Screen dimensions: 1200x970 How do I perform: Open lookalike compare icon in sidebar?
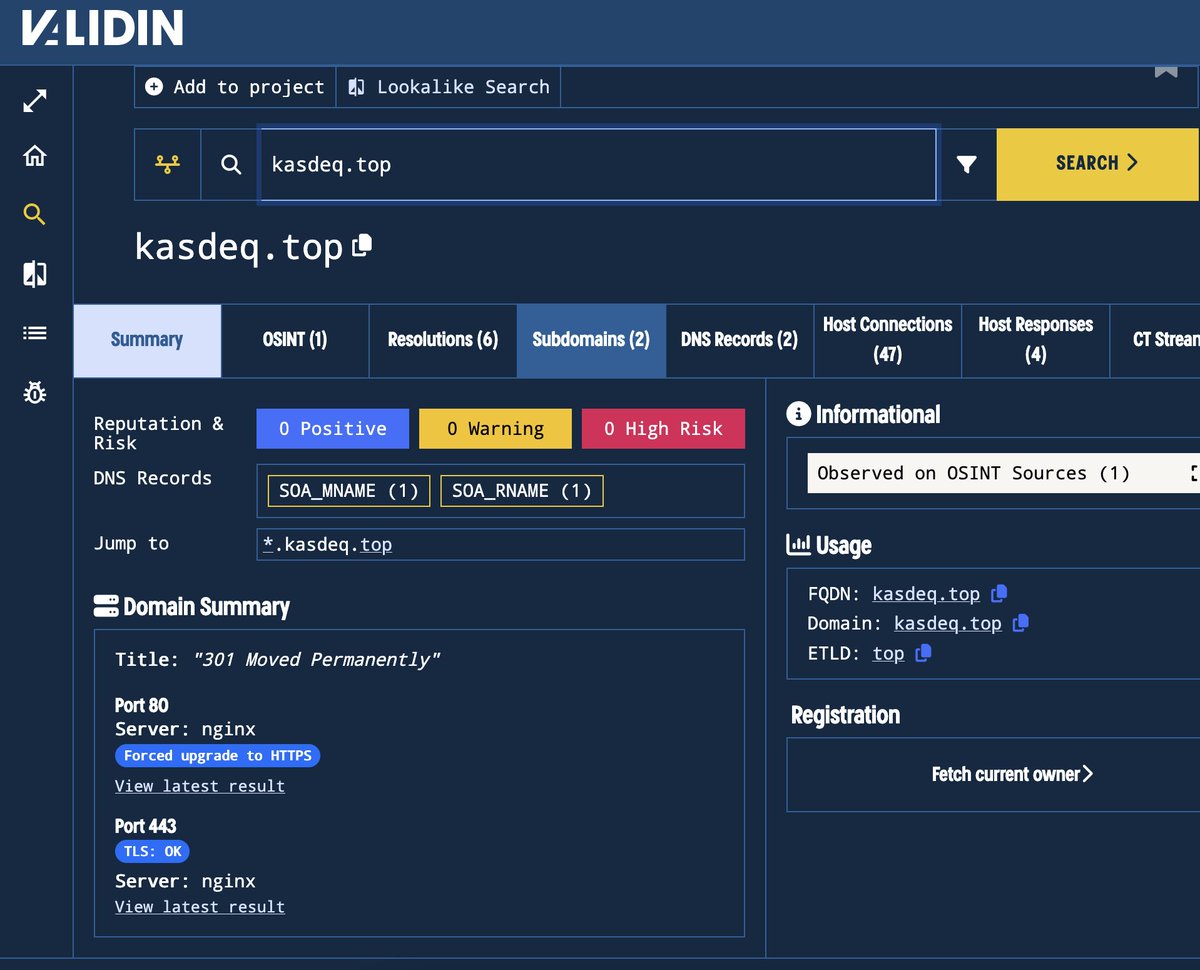tap(35, 274)
